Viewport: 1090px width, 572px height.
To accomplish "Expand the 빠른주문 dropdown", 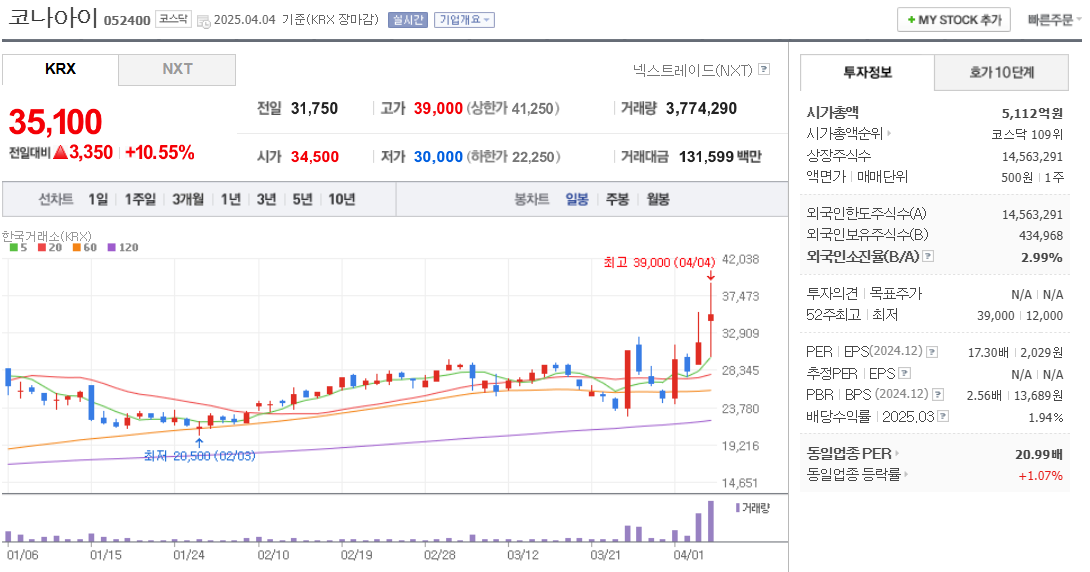I will [1055, 20].
